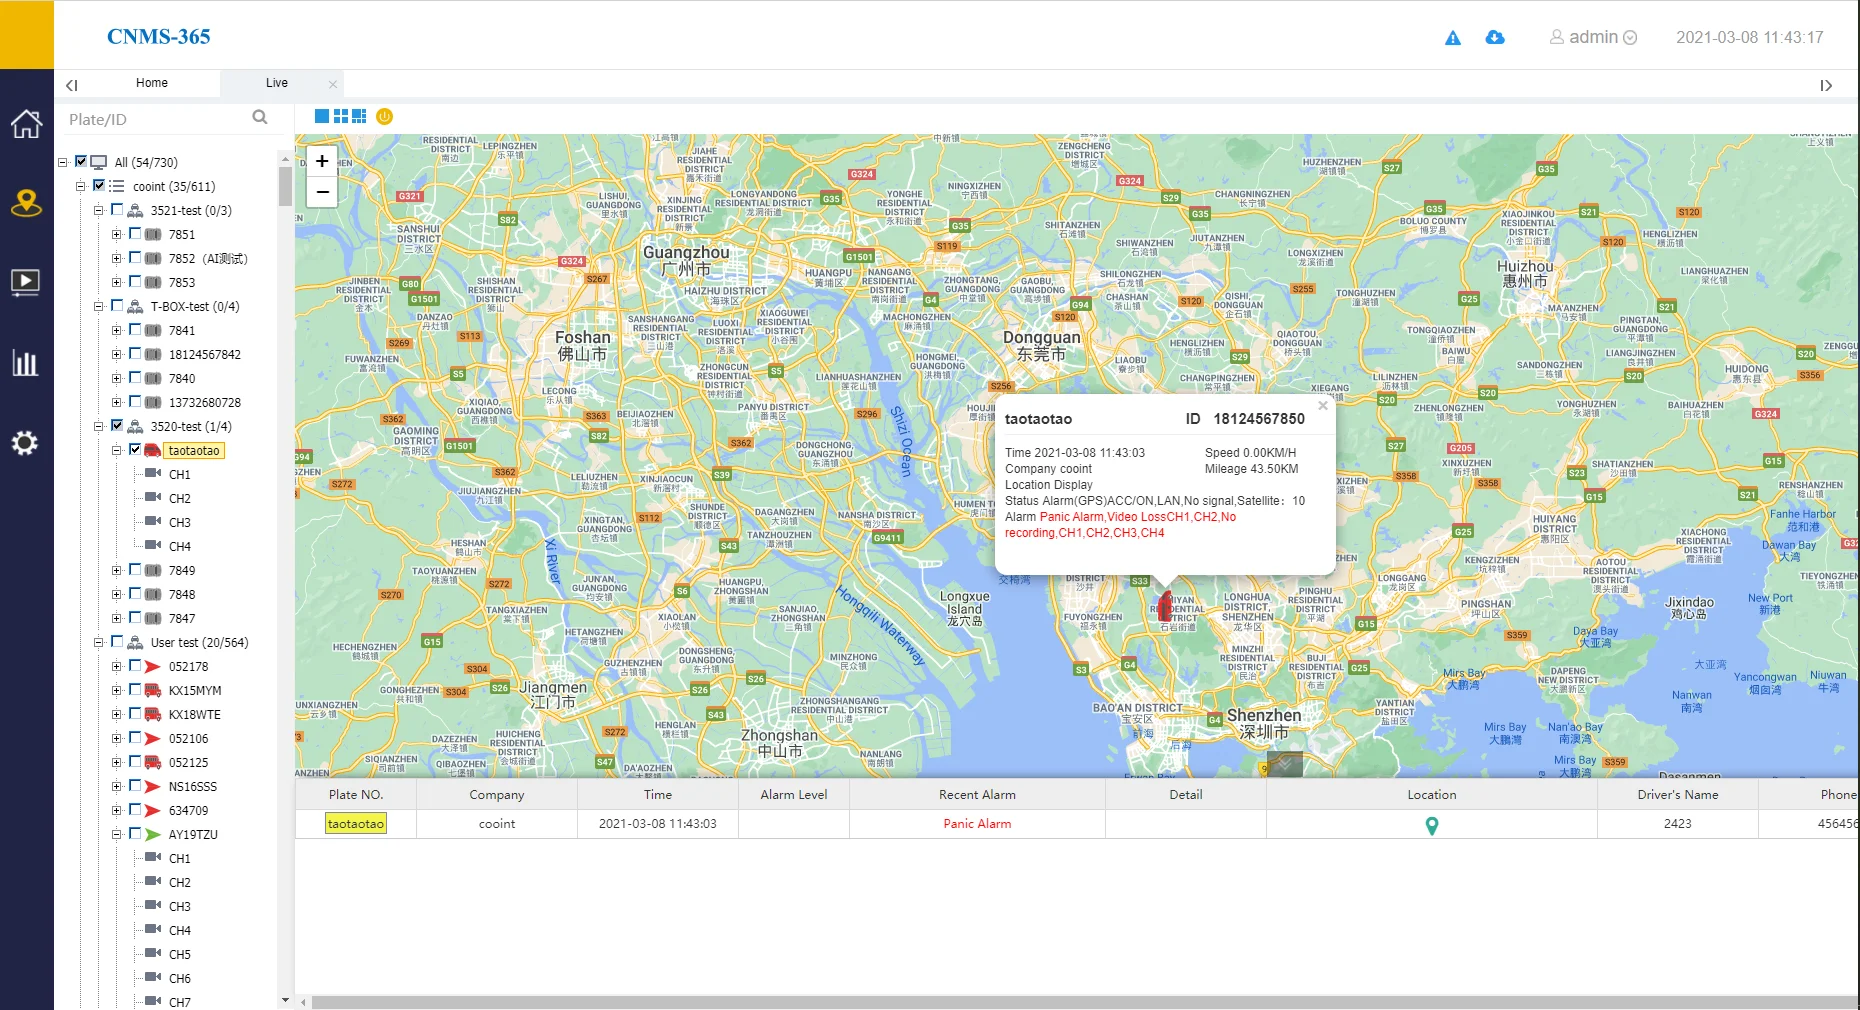Click the CH6 camera under AY19TZU

180,979
